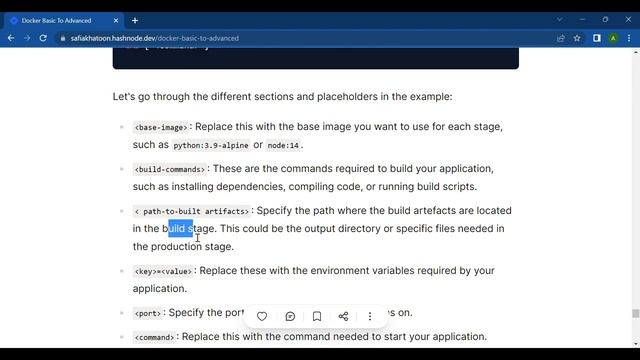Click the browser forward arrow
Viewport: 640px width, 360px height.
(x=27, y=38)
